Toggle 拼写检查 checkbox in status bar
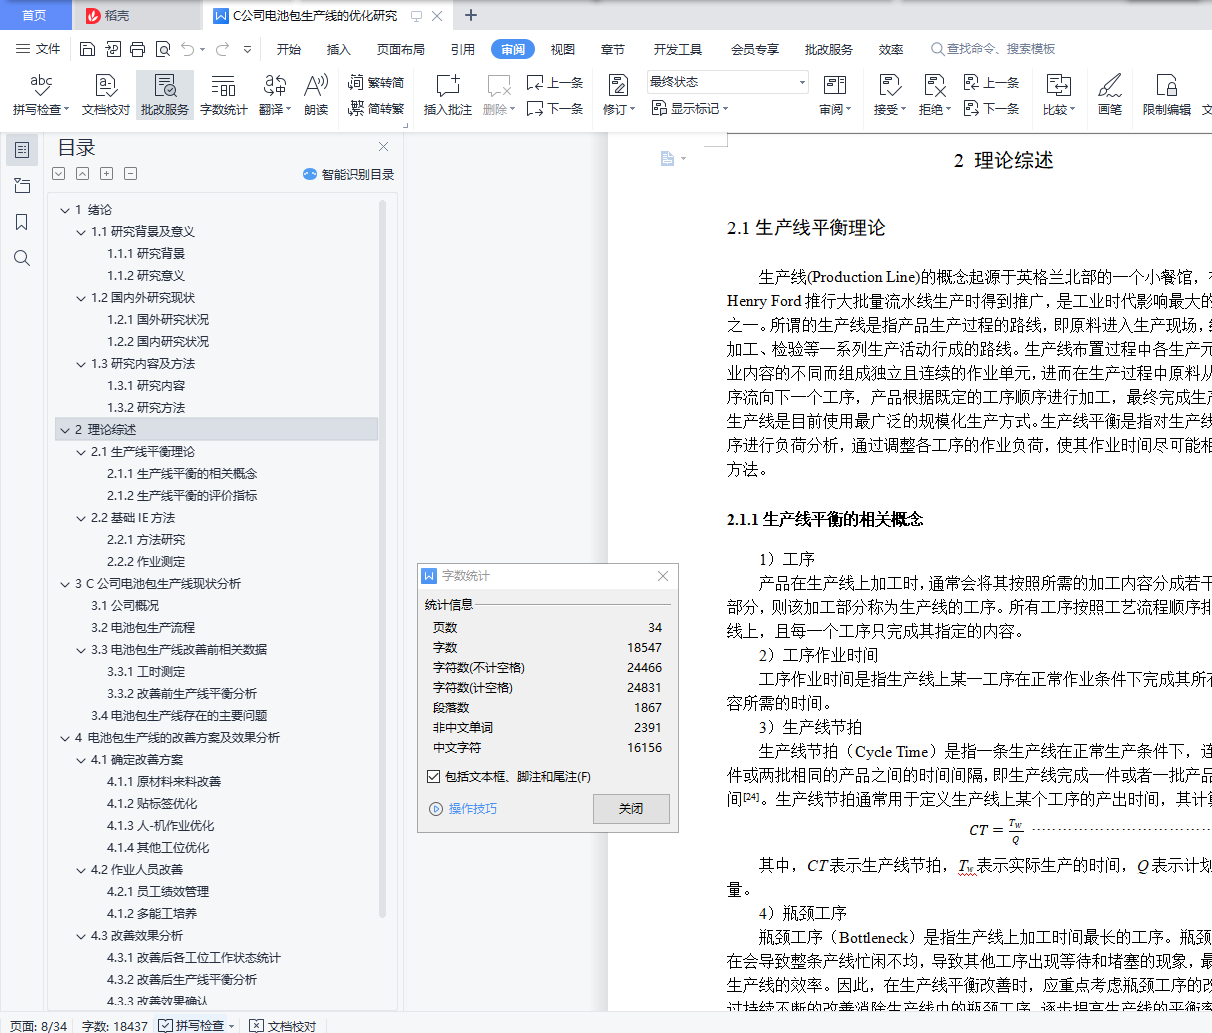Viewport: 1212px width, 1033px height. 165,1025
